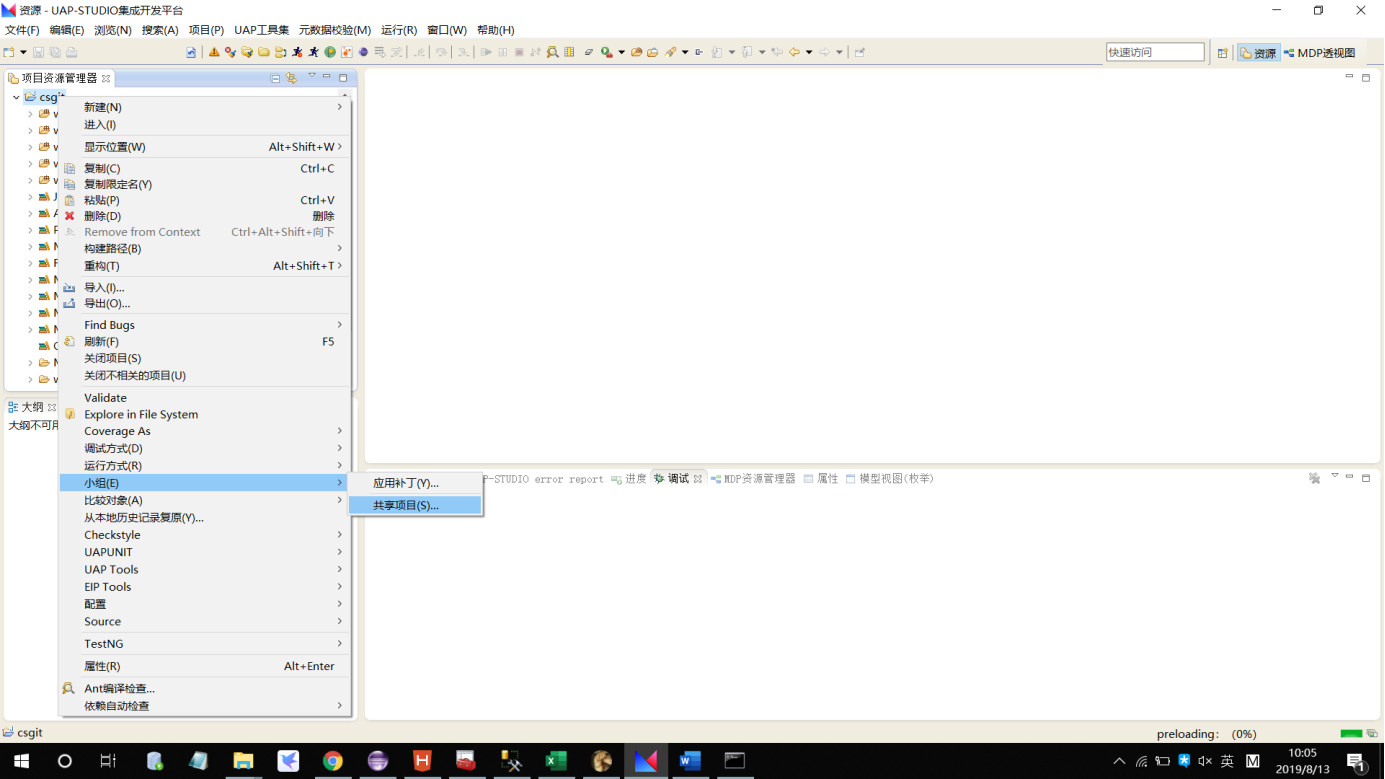The image size is (1385, 779).
Task: Click the Debug run icon on the toolbar
Action: coord(297,51)
